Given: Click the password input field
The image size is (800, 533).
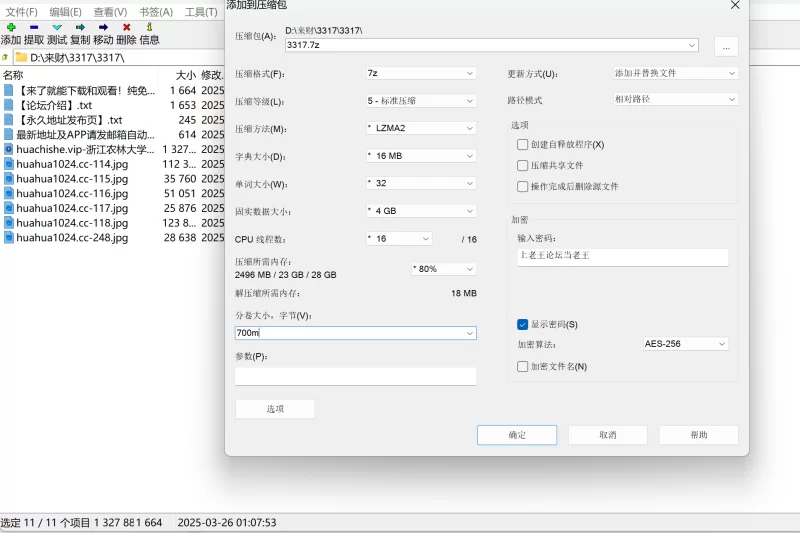Looking at the screenshot, I should (622, 257).
